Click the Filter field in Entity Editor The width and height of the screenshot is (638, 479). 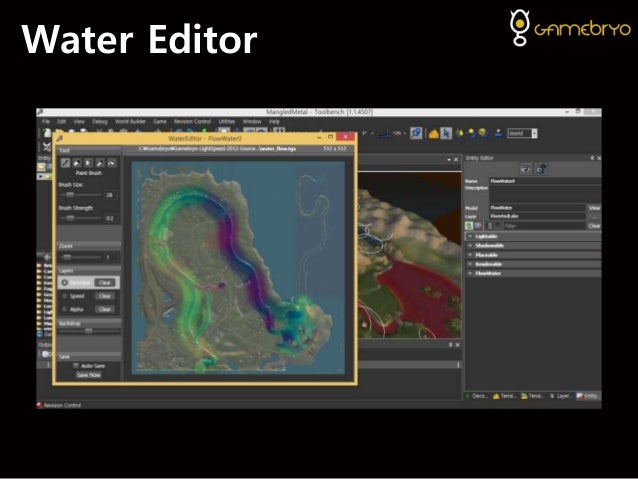click(x=544, y=225)
